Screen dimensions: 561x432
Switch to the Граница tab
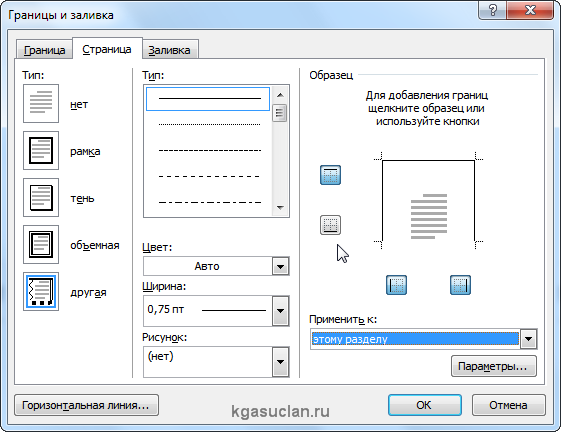pyautogui.click(x=44, y=50)
